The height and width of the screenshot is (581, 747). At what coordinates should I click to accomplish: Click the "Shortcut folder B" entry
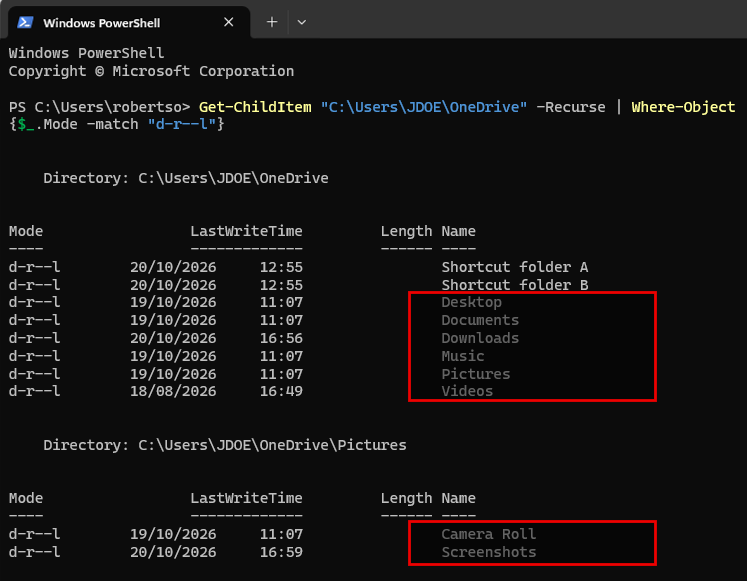(x=515, y=285)
